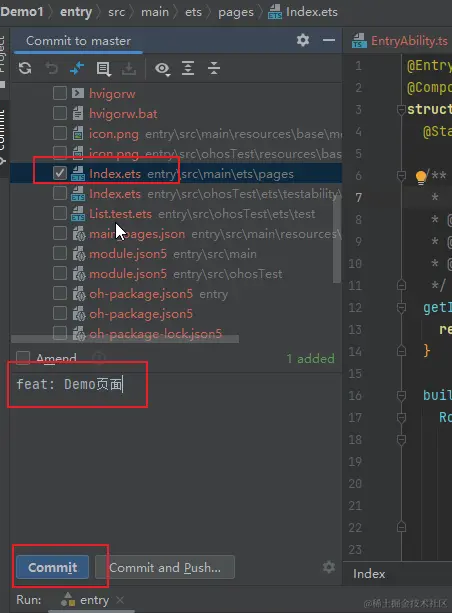Select the Commit to master tab
Viewport: 452px width, 613px height.
coord(78,41)
